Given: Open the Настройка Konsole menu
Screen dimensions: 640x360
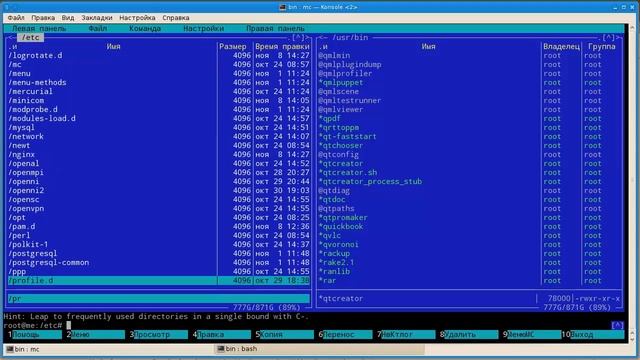Looking at the screenshot, I should 137,18.
